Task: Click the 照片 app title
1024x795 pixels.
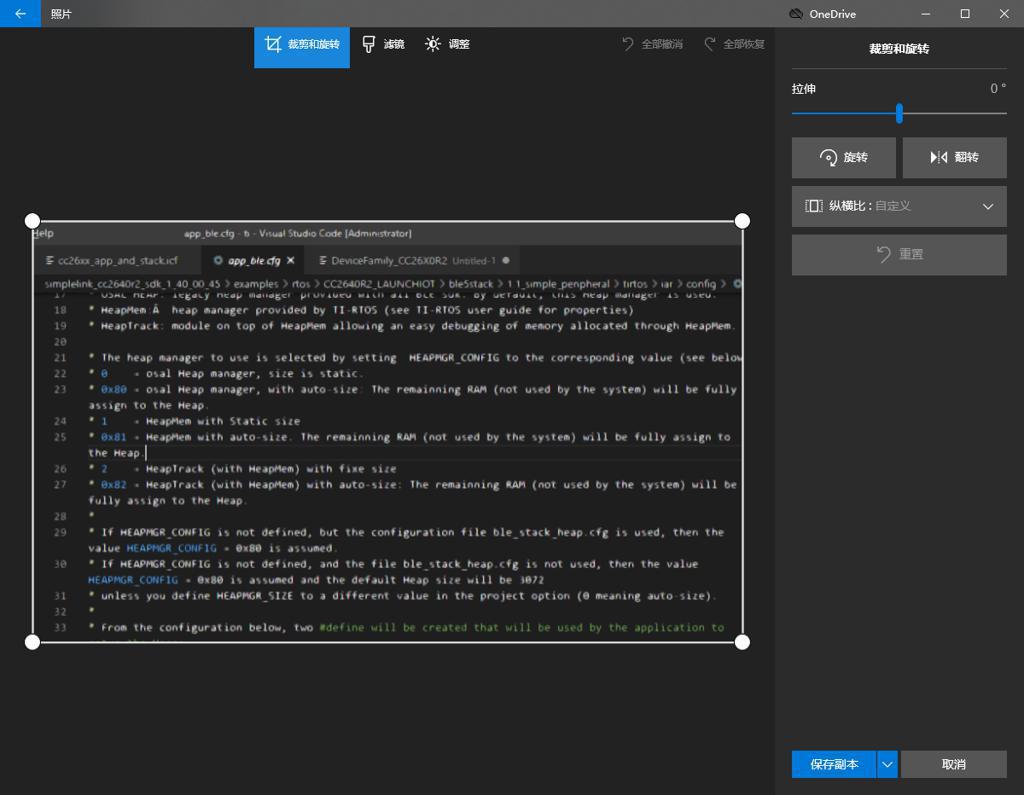Action: (x=61, y=14)
